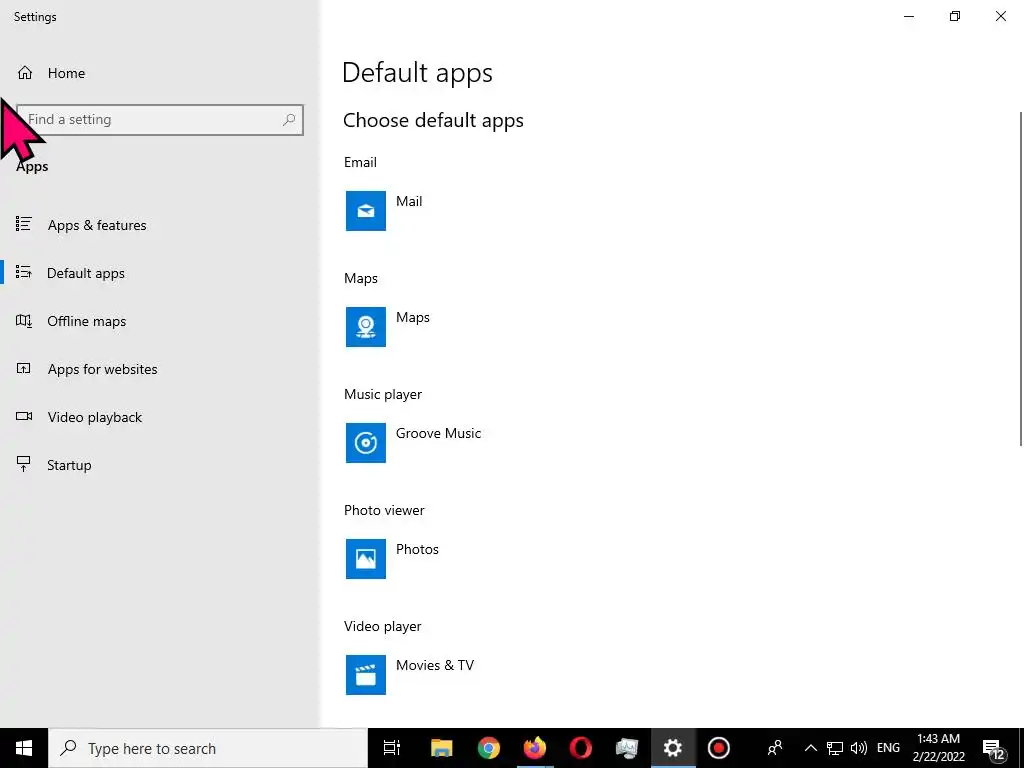Screen dimensions: 1024x768
Task: Click the Movies & TV icon
Action: [x=366, y=675]
